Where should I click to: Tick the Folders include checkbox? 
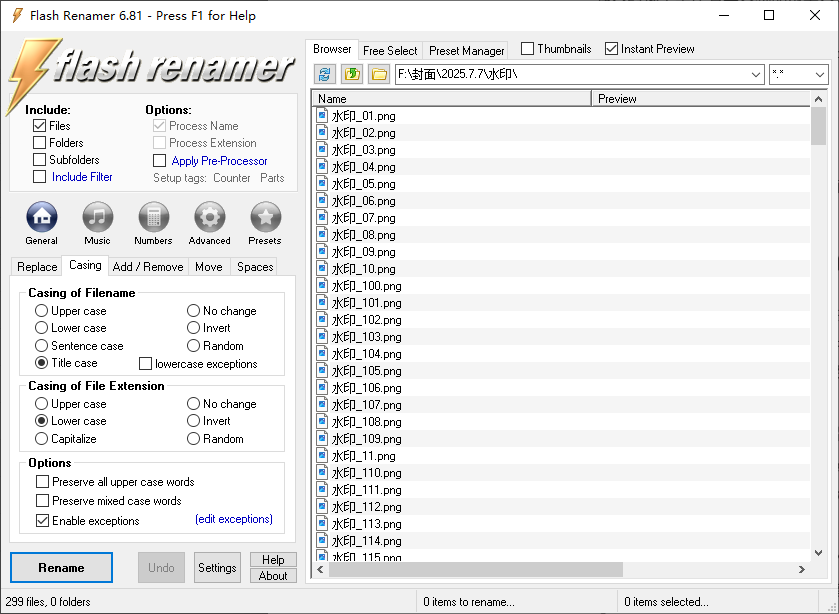click(x=40, y=143)
